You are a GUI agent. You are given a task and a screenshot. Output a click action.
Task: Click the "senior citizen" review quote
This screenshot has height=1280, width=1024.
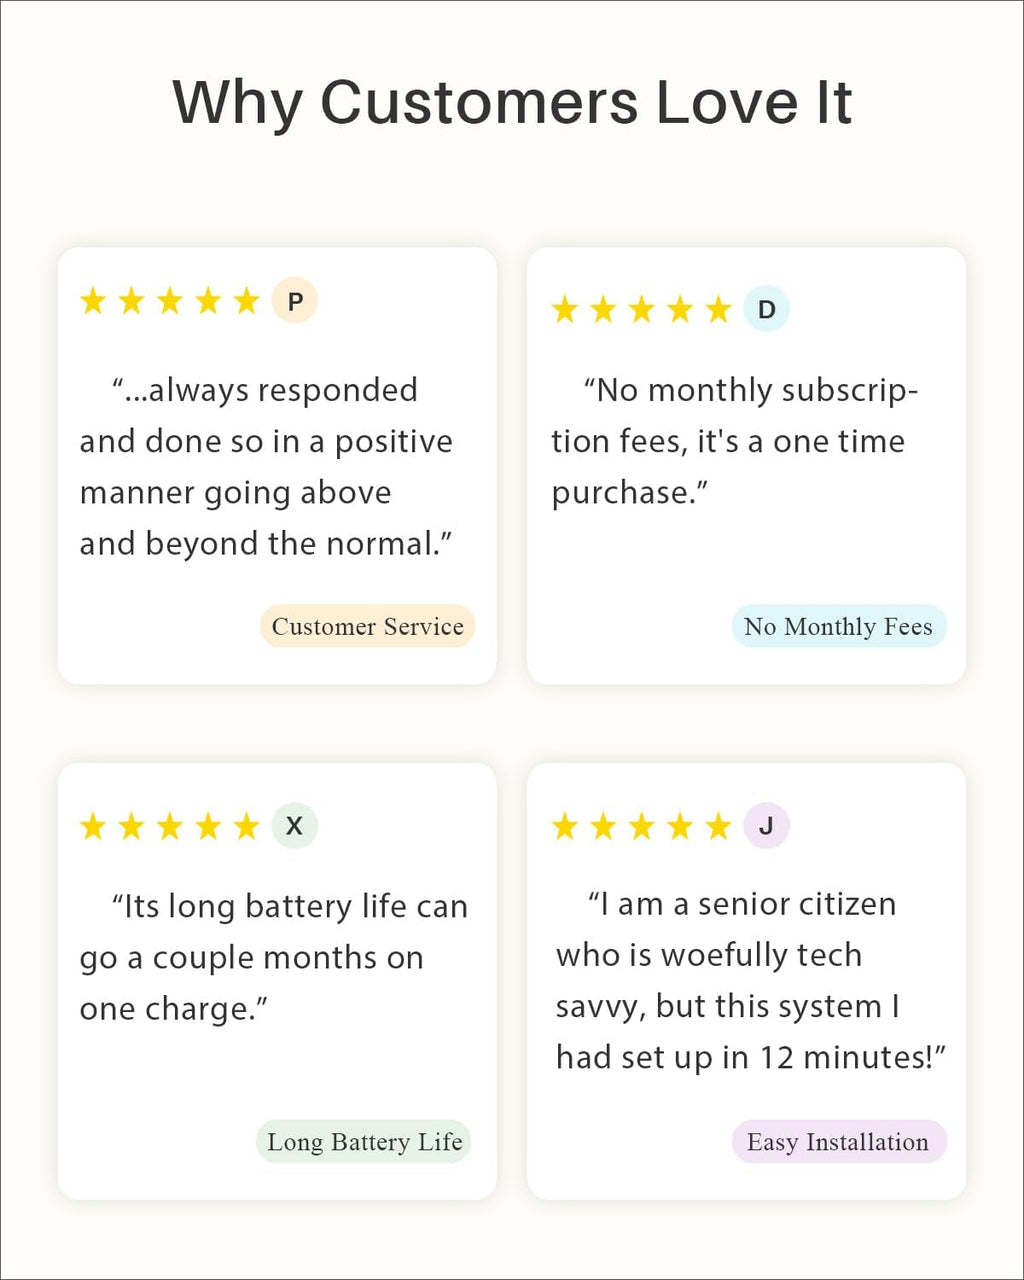pyautogui.click(x=748, y=980)
